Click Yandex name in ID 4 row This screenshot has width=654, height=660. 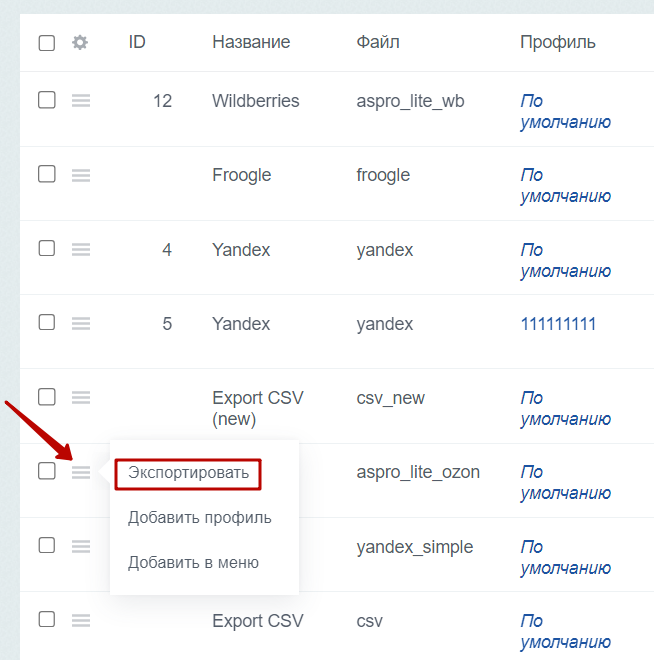tap(241, 250)
